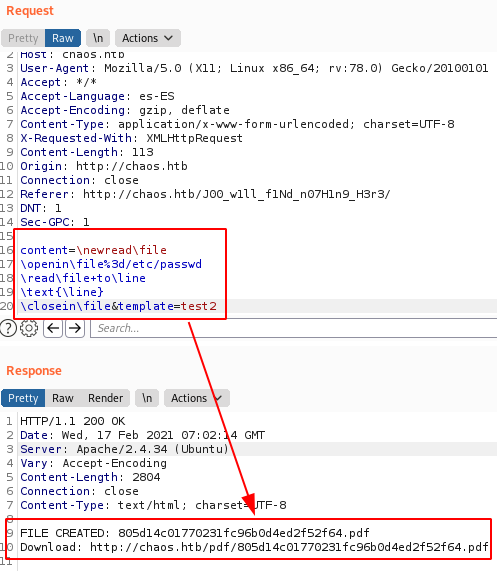This screenshot has width=497, height=571.
Task: Go to next search match arrow
Action: 75,328
